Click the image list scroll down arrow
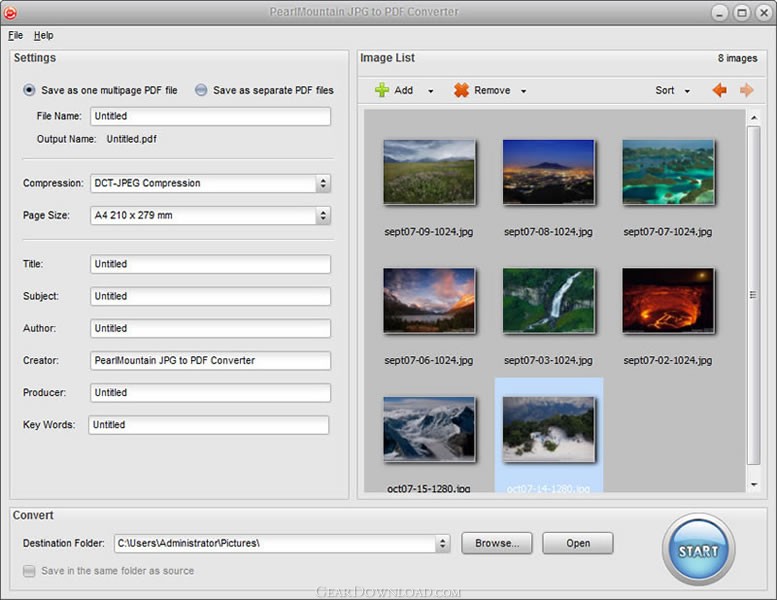Image resolution: width=777 pixels, height=600 pixels. pos(753,484)
